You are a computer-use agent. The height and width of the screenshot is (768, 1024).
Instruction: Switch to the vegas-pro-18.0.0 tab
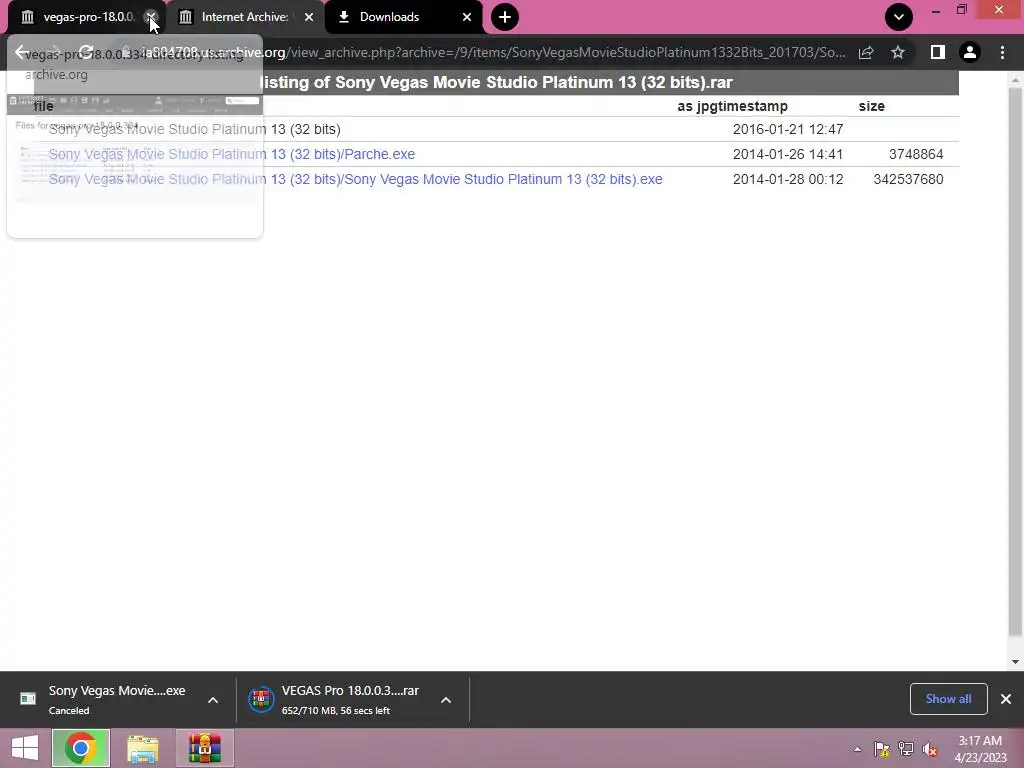tap(82, 17)
